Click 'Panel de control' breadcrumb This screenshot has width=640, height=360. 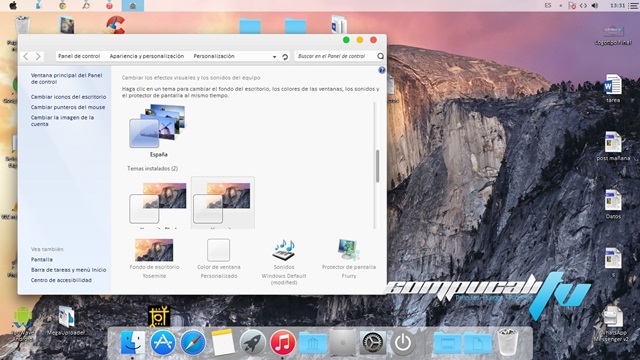point(79,56)
